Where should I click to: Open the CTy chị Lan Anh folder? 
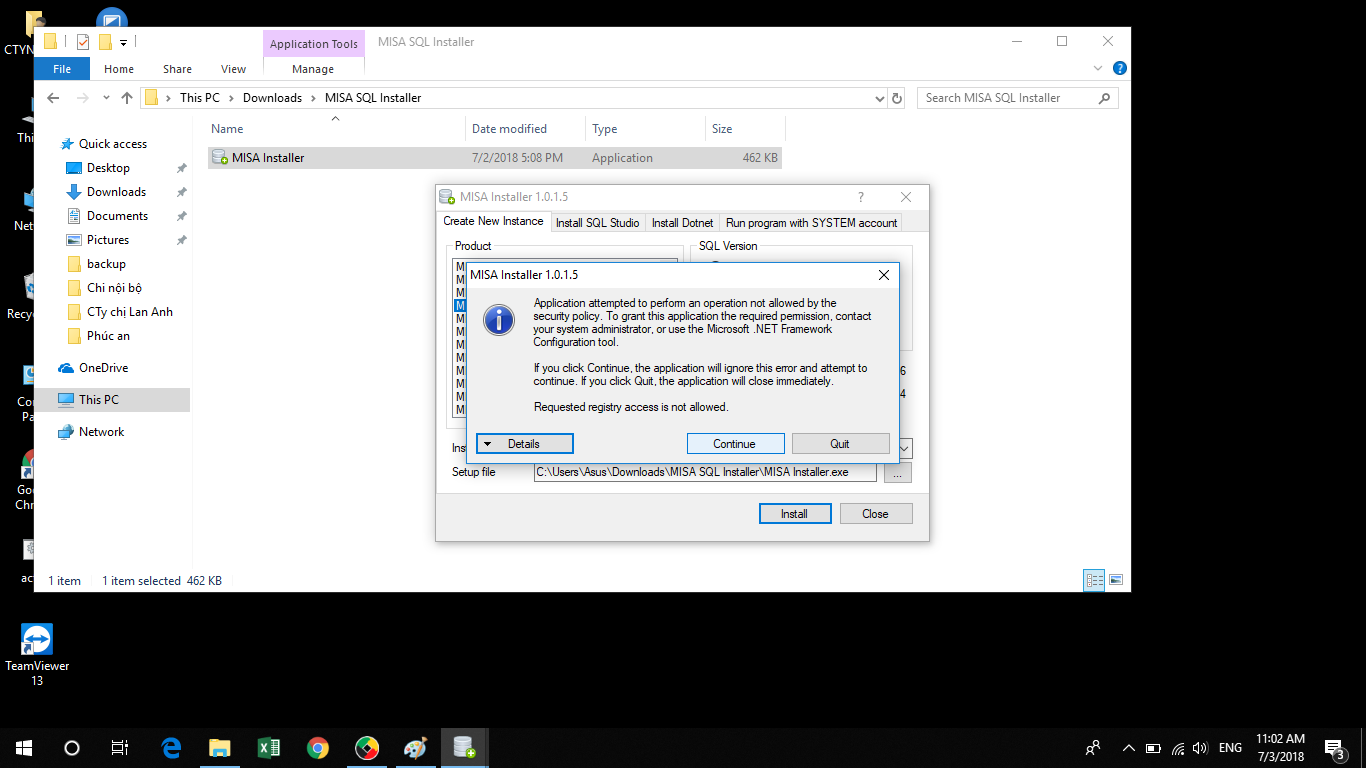129,312
